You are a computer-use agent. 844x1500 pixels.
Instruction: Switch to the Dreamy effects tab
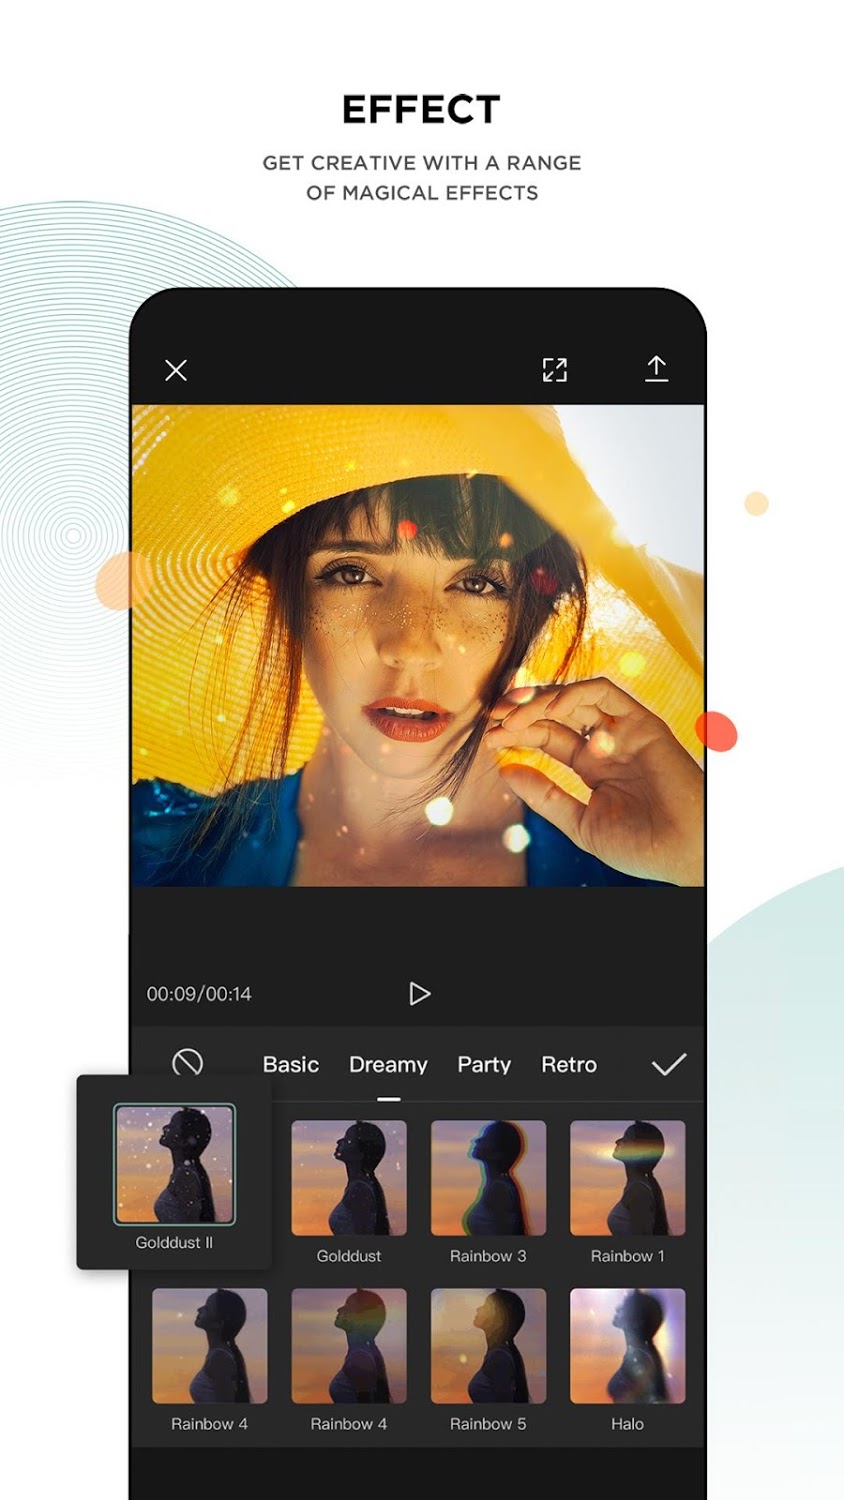388,1065
